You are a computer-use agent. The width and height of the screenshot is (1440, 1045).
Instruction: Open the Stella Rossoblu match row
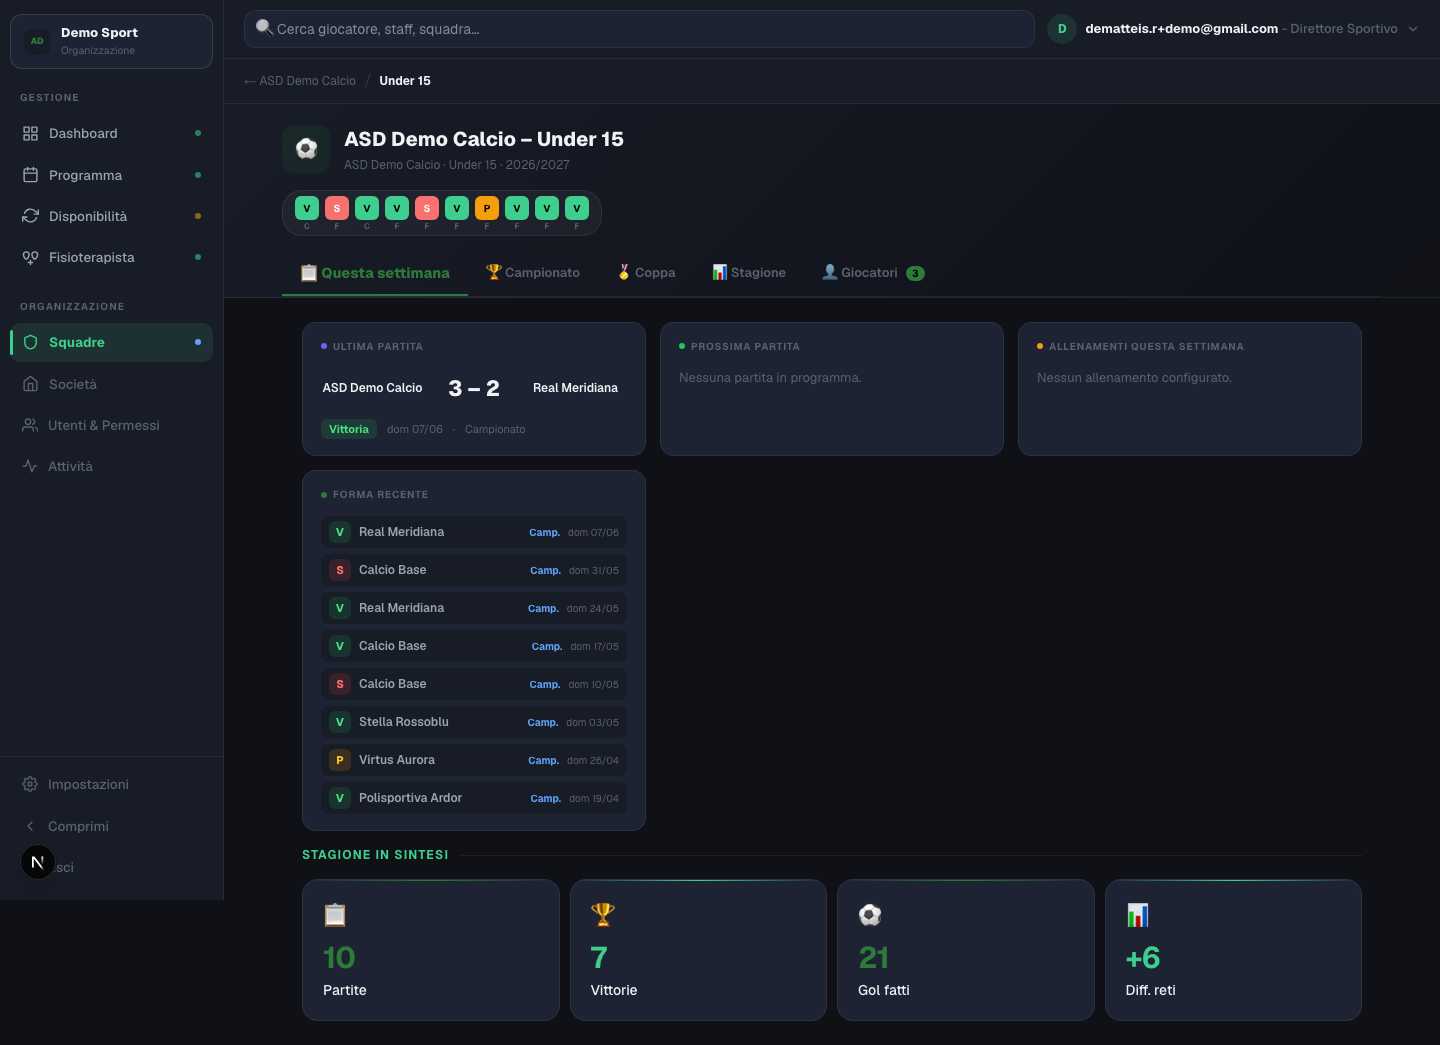click(x=474, y=722)
